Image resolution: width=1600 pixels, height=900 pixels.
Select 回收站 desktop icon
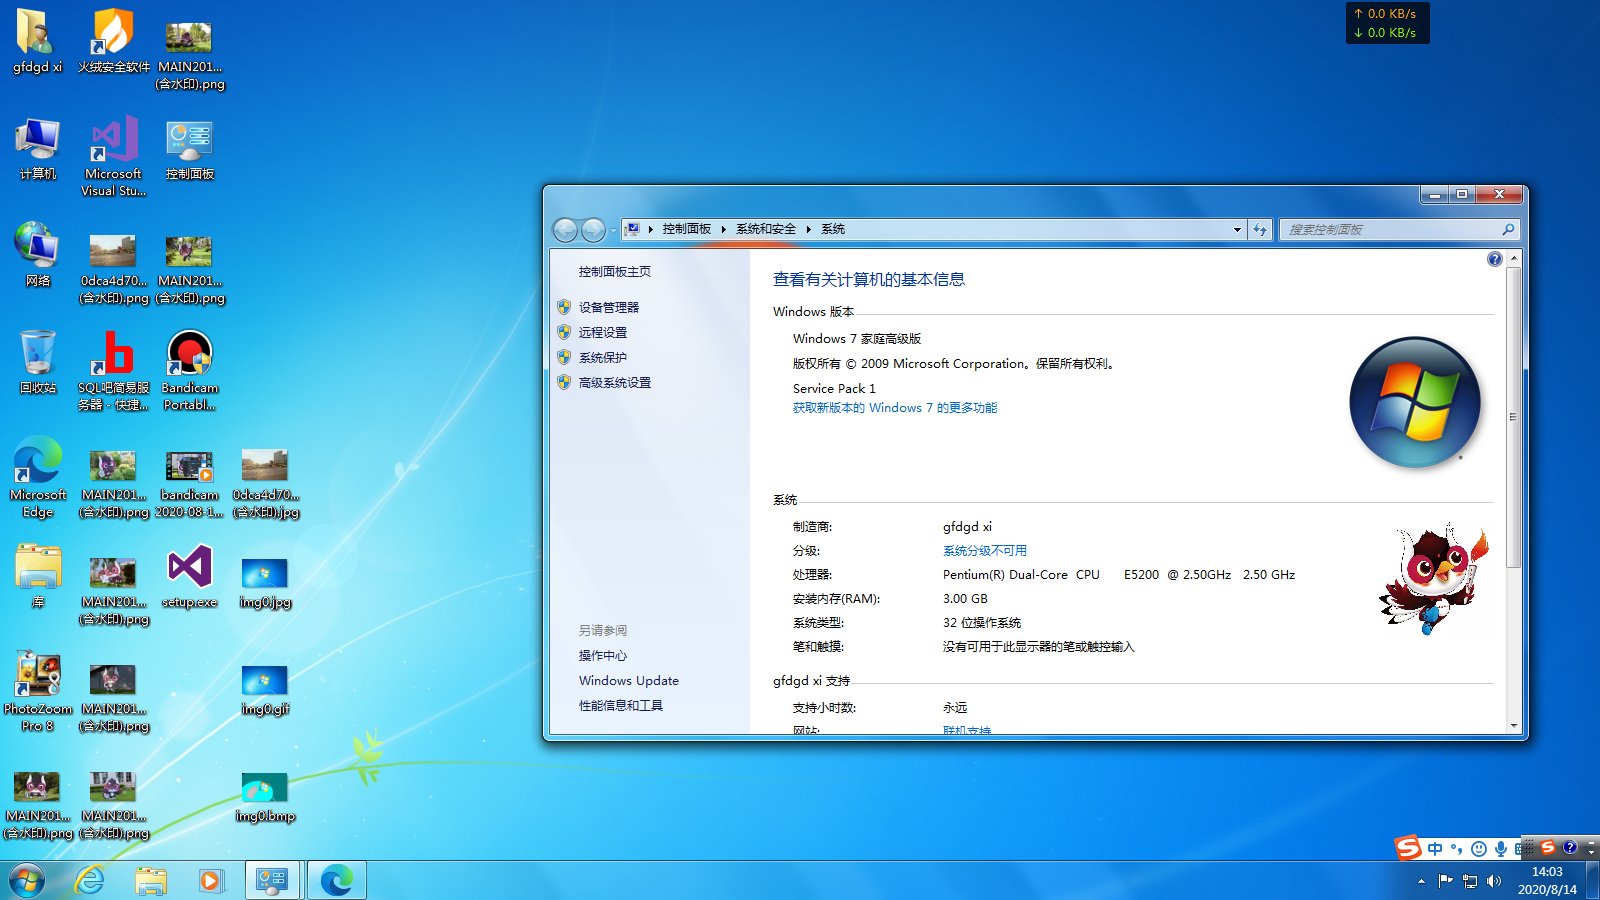(x=37, y=362)
